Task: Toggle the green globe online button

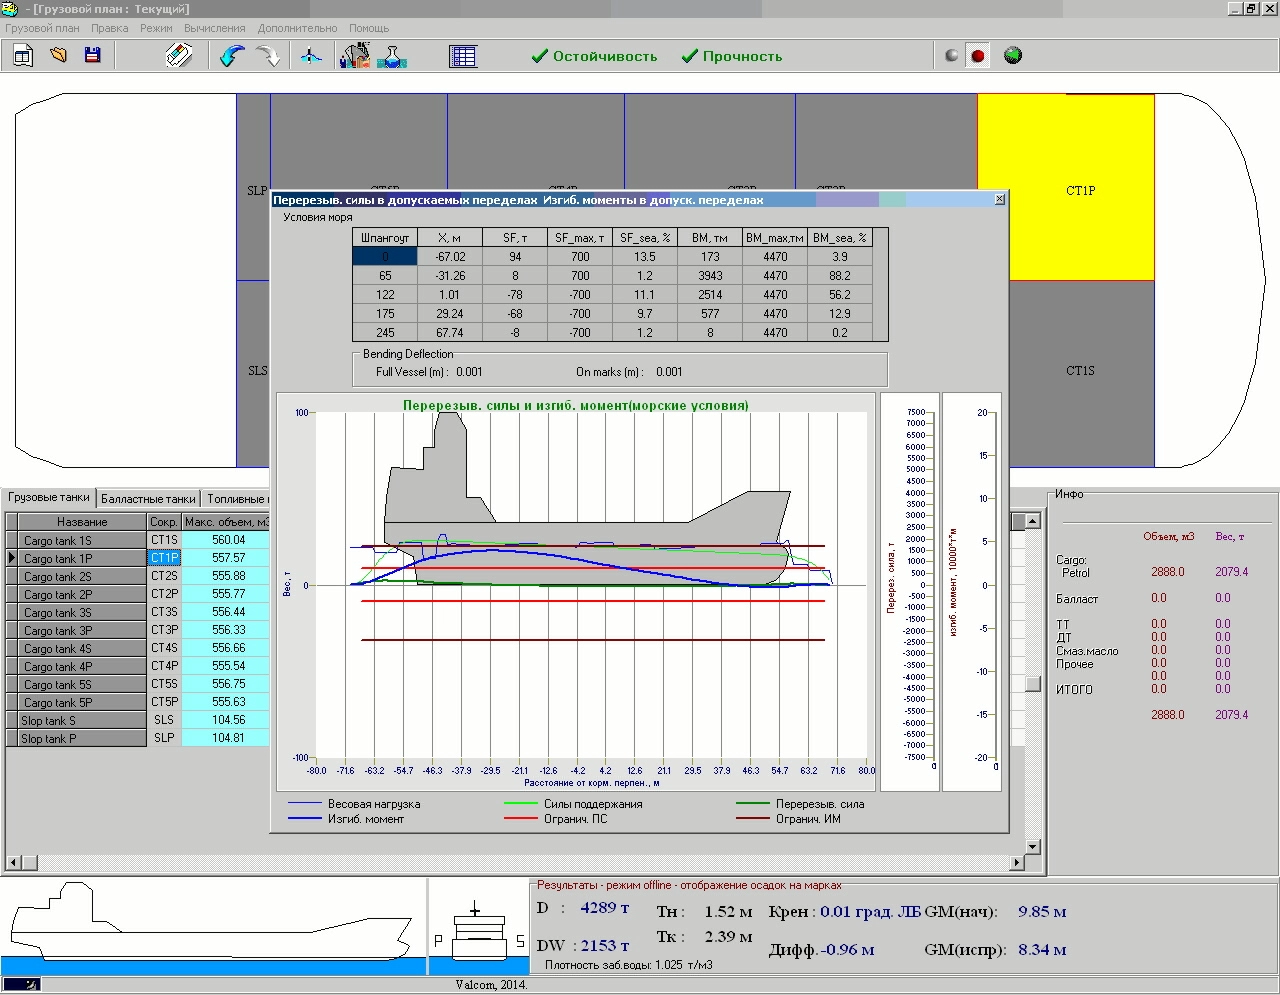Action: coord(1013,56)
